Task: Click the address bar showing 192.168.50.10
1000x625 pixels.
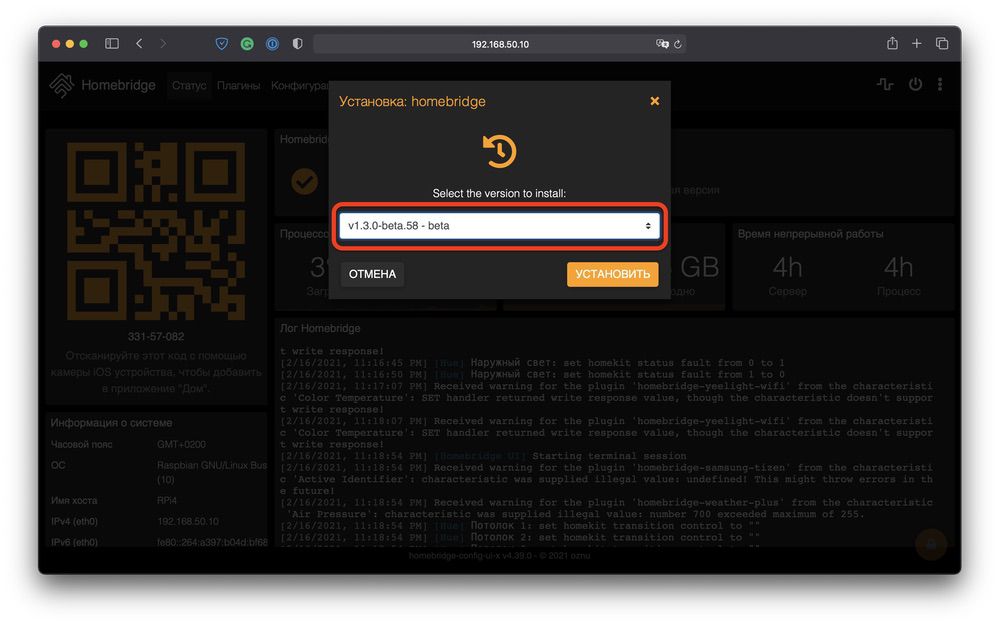Action: click(x=499, y=44)
